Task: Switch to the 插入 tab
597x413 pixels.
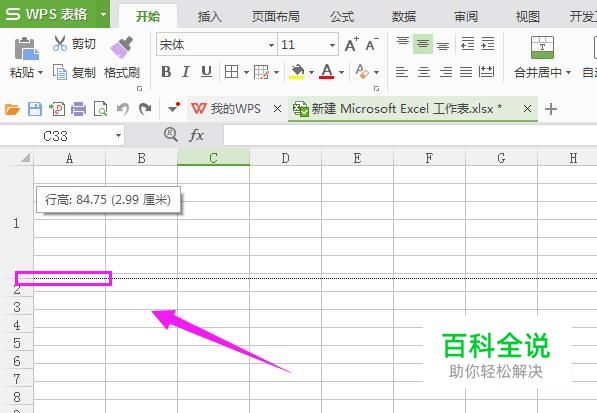Action: tap(210, 16)
